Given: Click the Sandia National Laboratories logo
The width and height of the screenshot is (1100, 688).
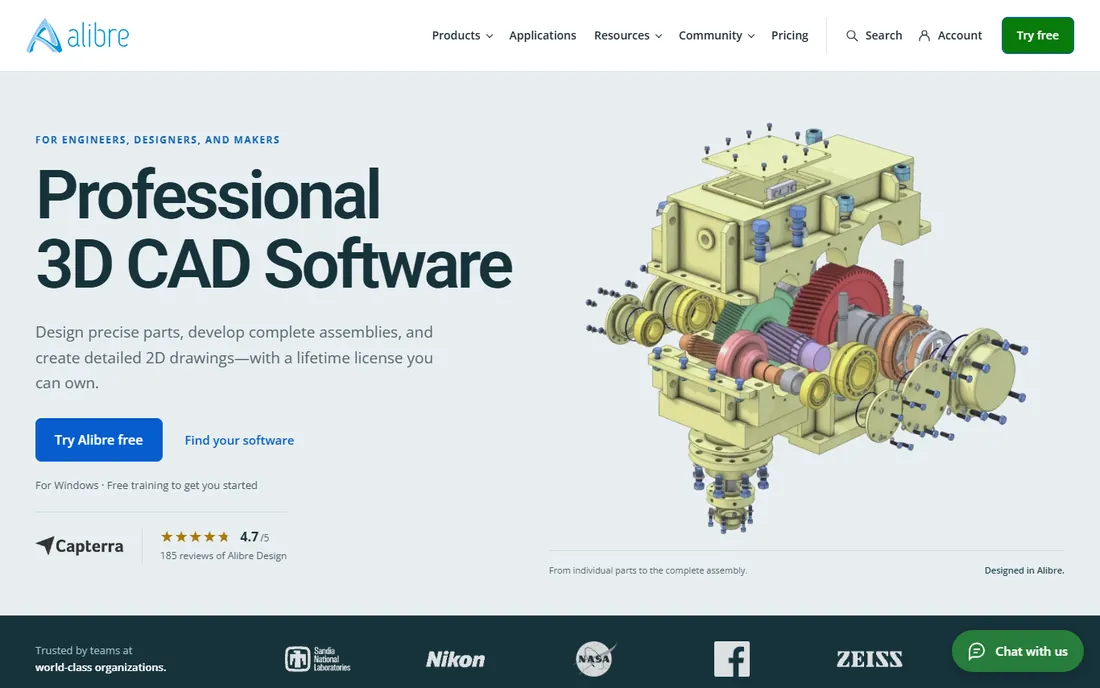Looking at the screenshot, I should tap(317, 659).
